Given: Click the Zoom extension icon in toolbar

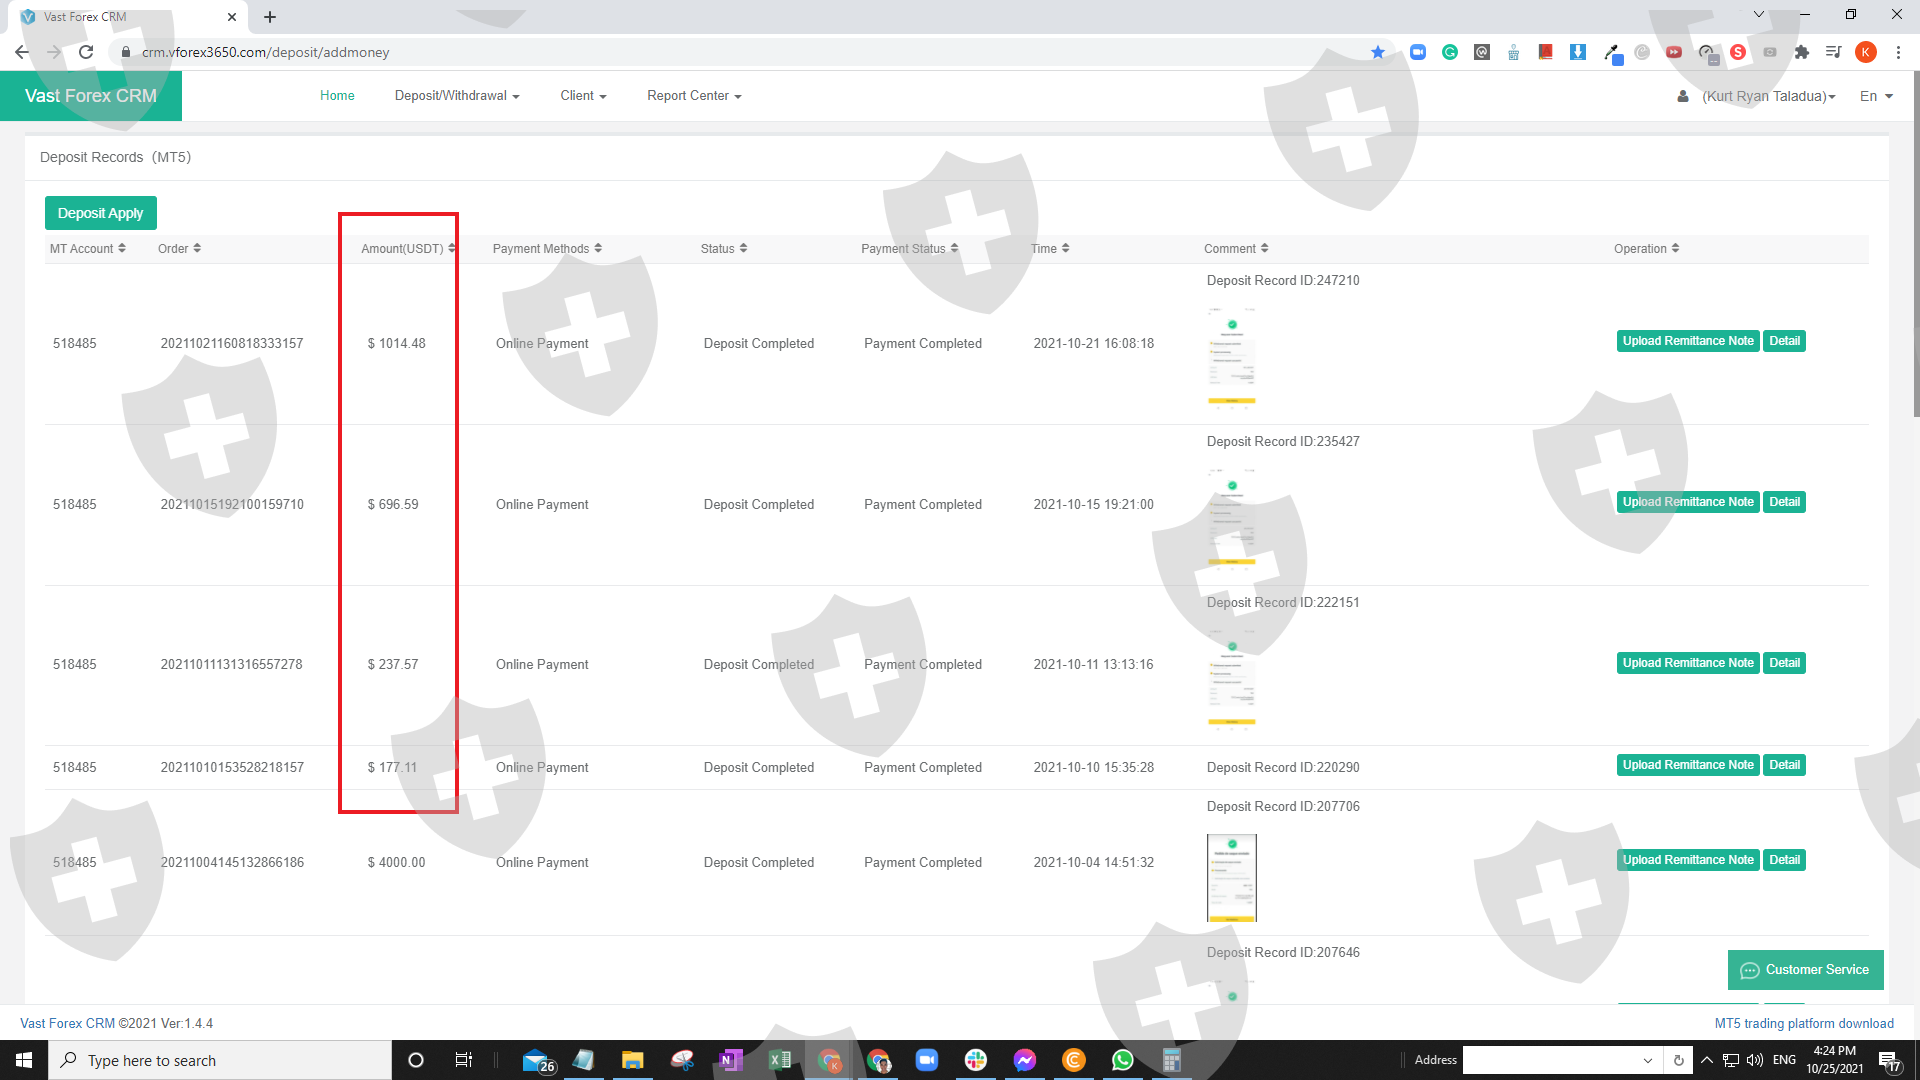Looking at the screenshot, I should point(1418,52).
